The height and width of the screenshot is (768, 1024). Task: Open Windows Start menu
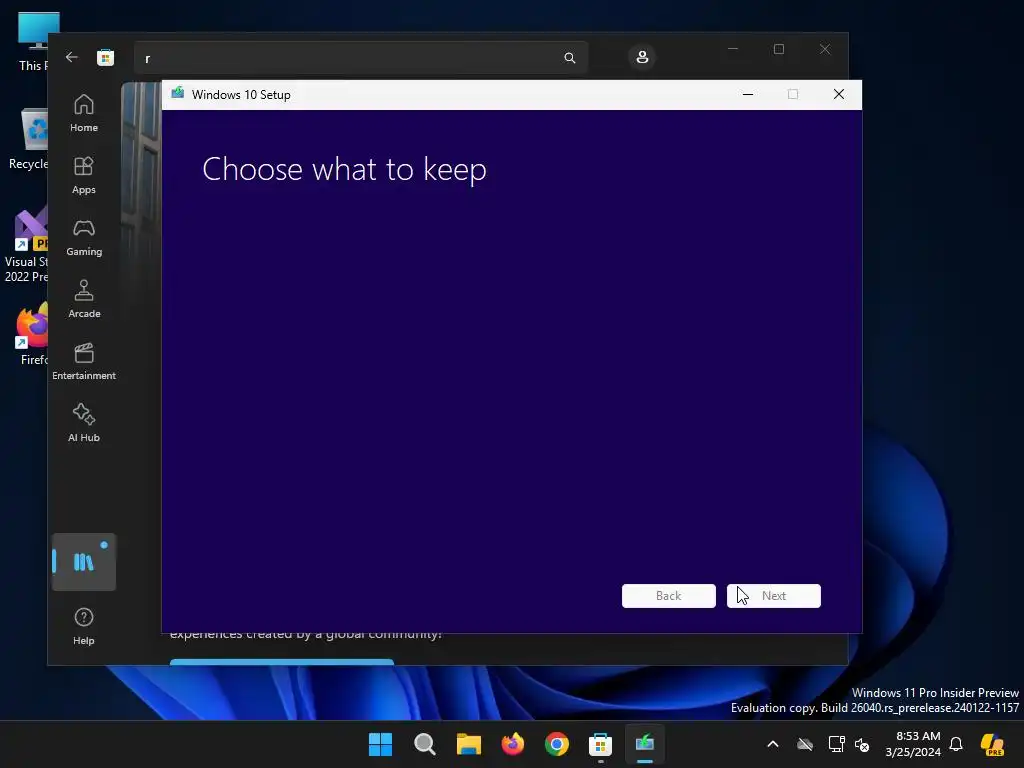(x=380, y=744)
